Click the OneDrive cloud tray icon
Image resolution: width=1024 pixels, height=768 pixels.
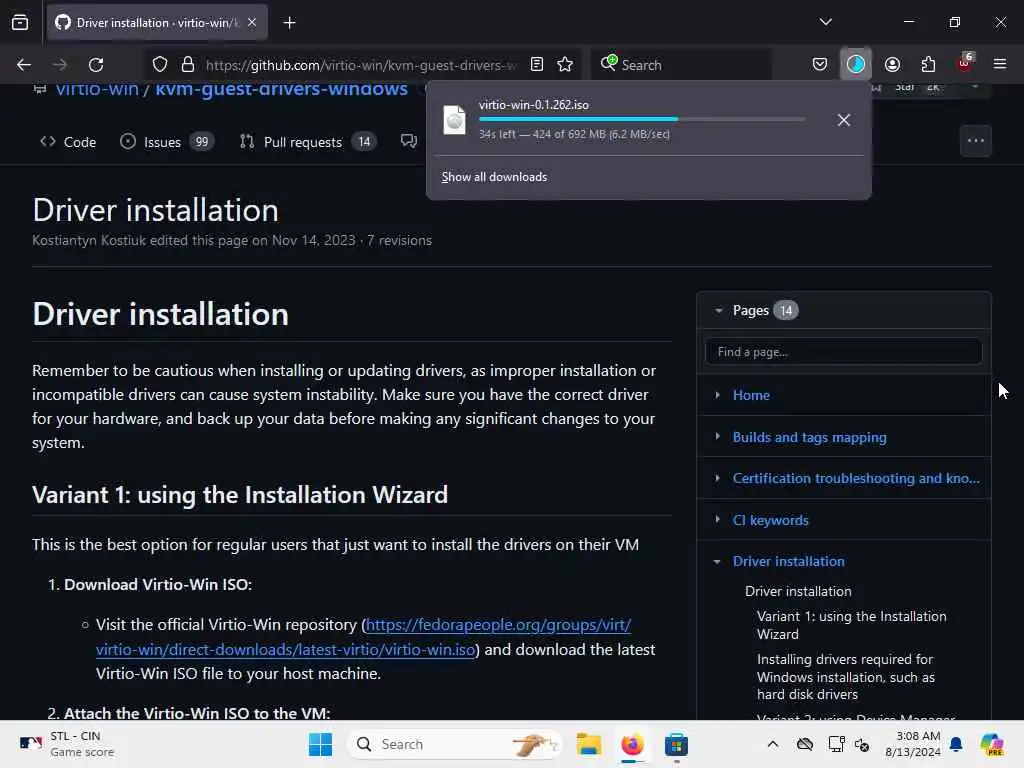(805, 744)
